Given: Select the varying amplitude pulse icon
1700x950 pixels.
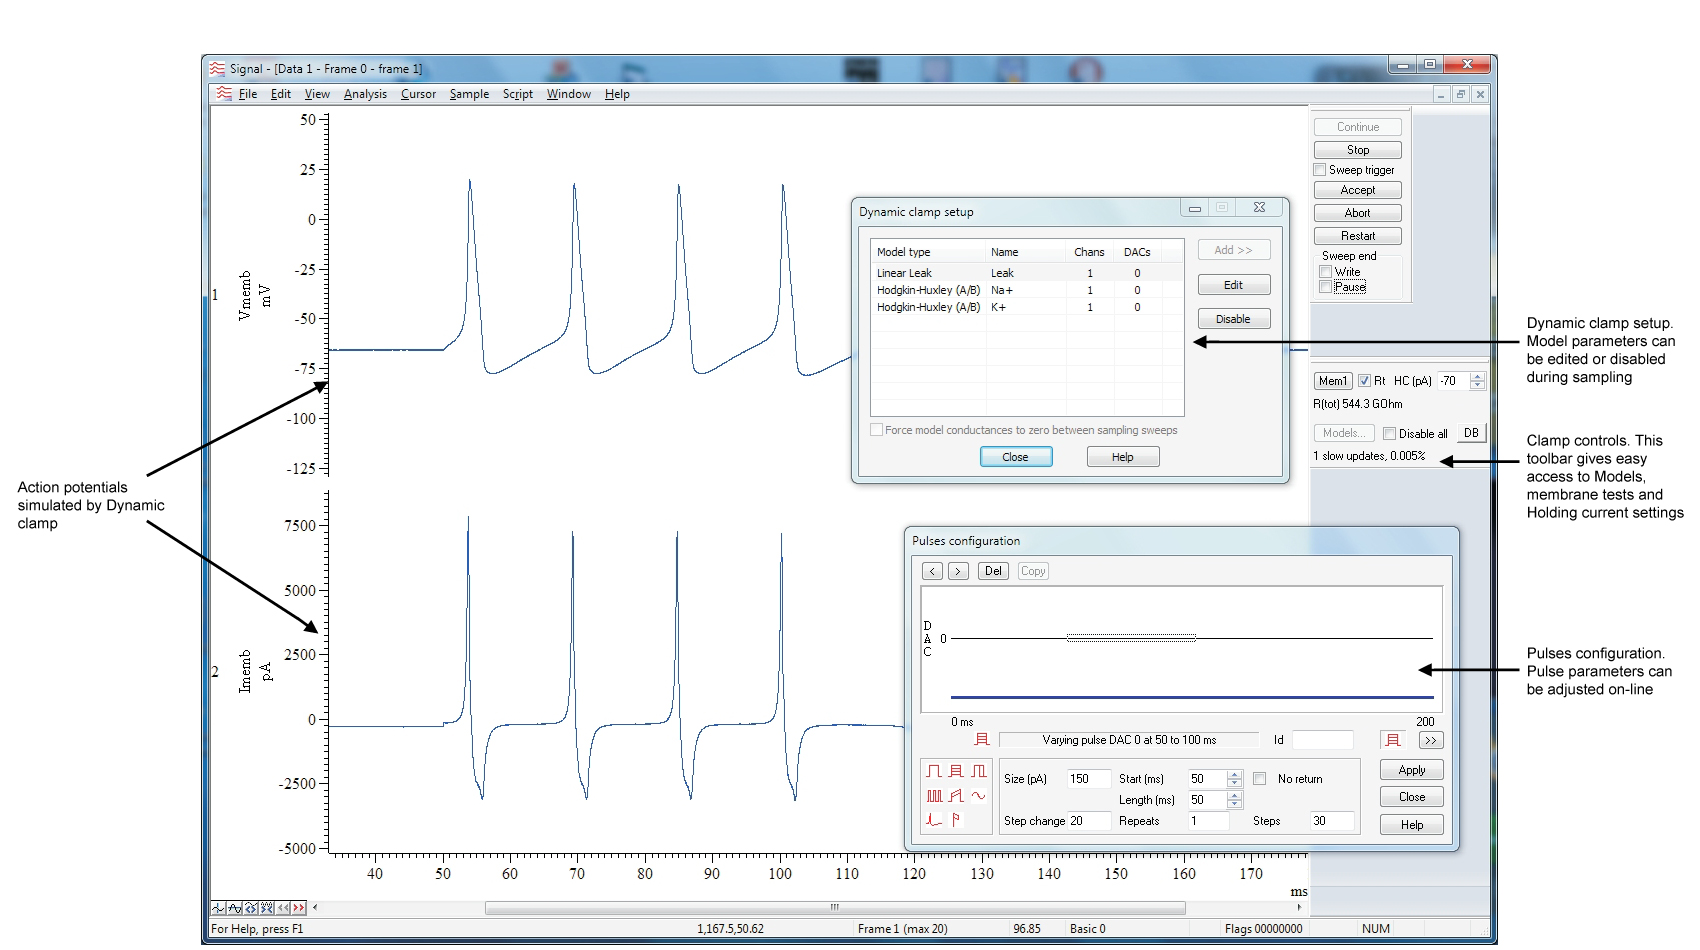Looking at the screenshot, I should [x=956, y=771].
